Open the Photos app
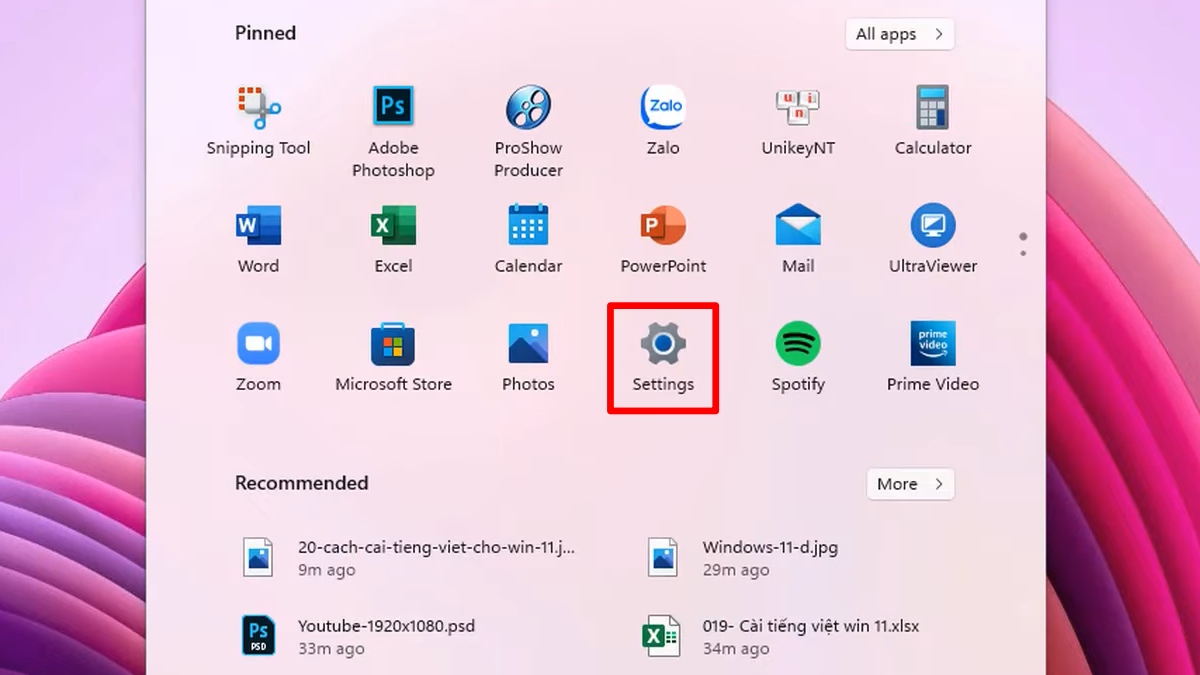This screenshot has height=675, width=1200. pyautogui.click(x=528, y=357)
